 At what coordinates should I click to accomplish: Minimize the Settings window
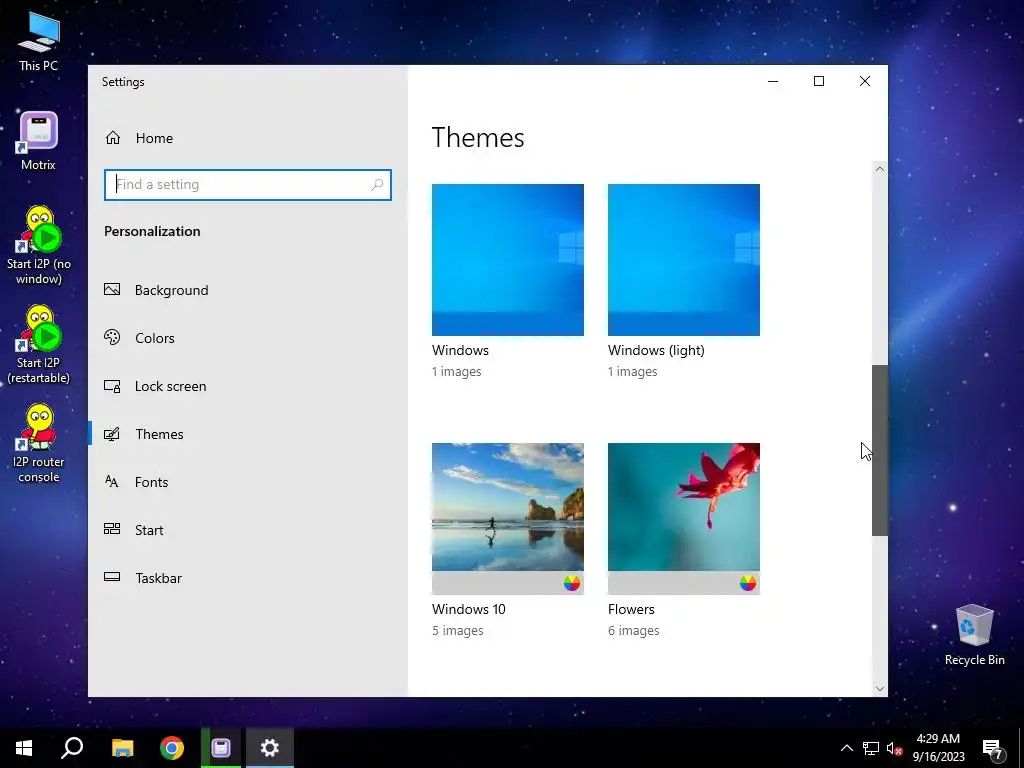pos(773,81)
